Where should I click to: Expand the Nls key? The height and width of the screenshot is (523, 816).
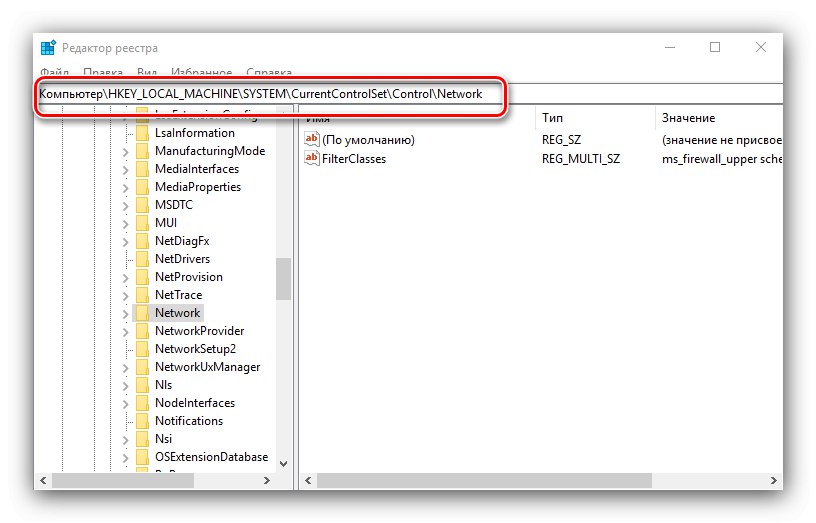pos(125,386)
